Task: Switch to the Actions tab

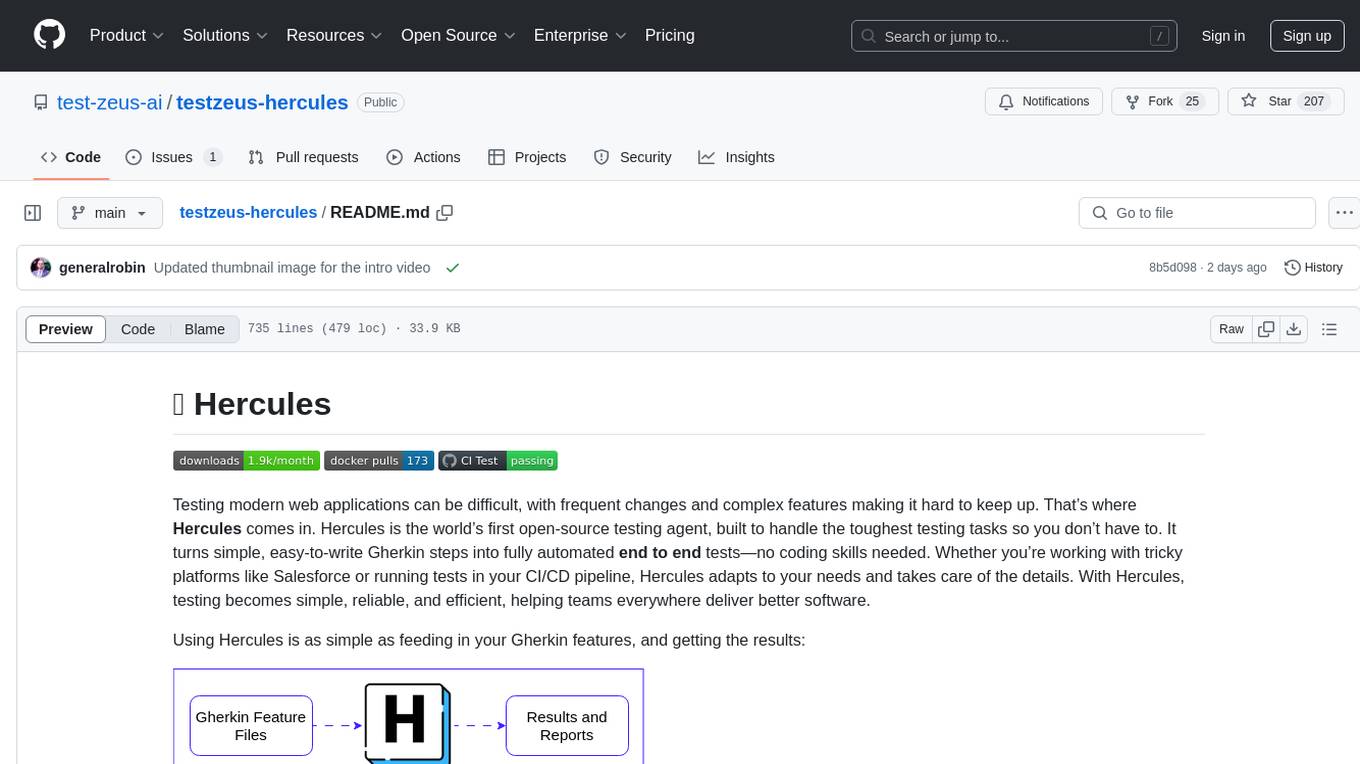Action: point(423,157)
